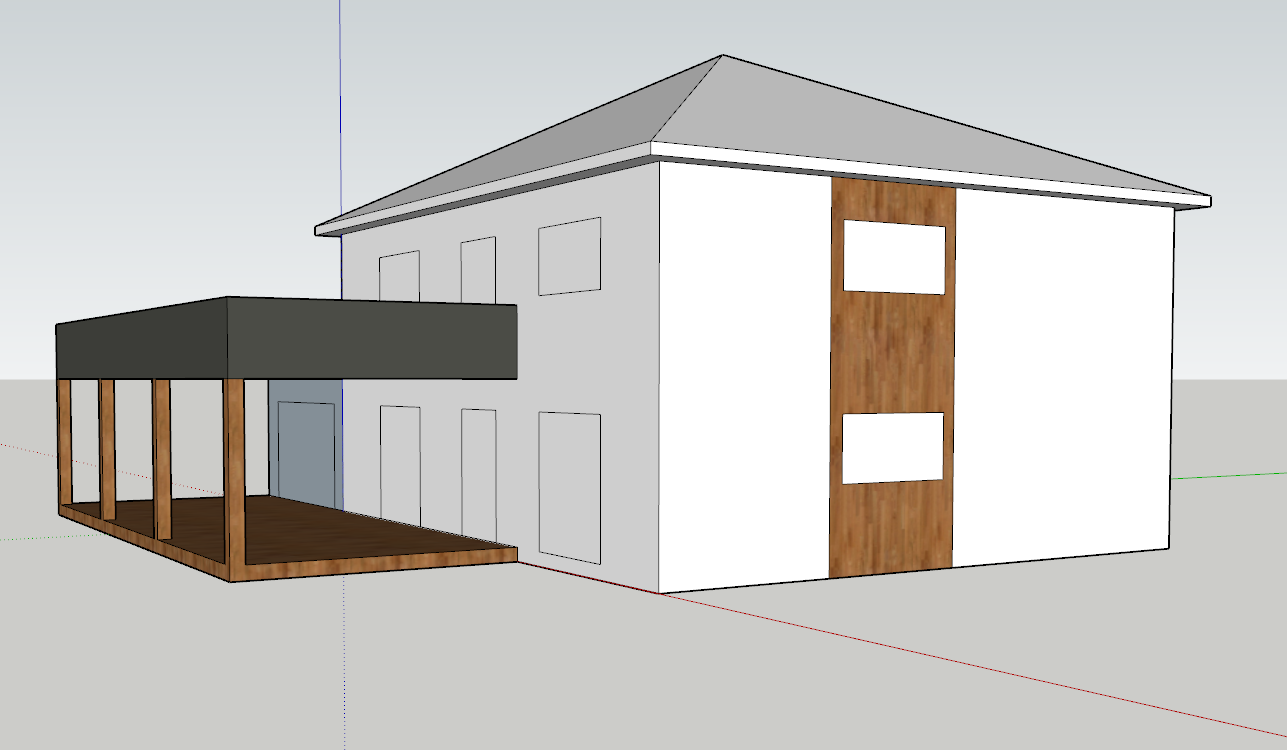Select the blue-gray door under the porch
Screen dimensions: 1287x750
(x=305, y=450)
